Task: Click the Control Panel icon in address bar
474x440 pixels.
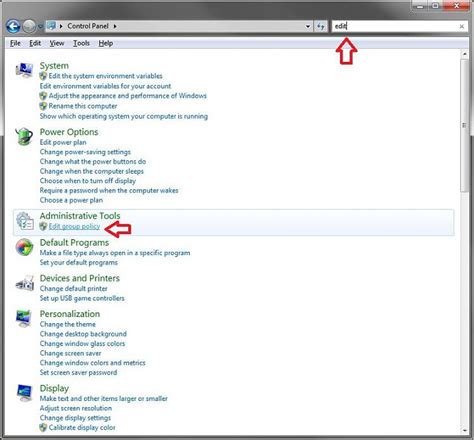Action: [52, 26]
